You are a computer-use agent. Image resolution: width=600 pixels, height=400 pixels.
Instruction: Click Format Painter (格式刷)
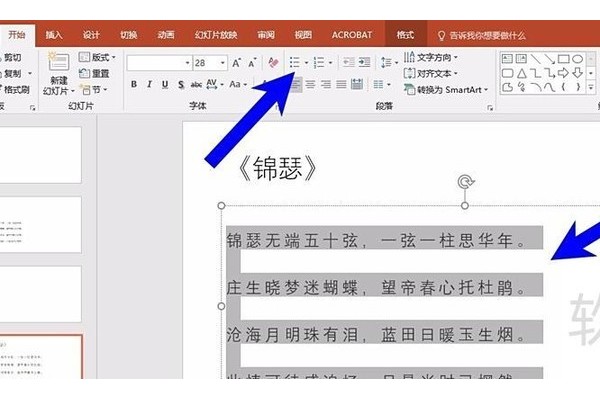pos(15,90)
